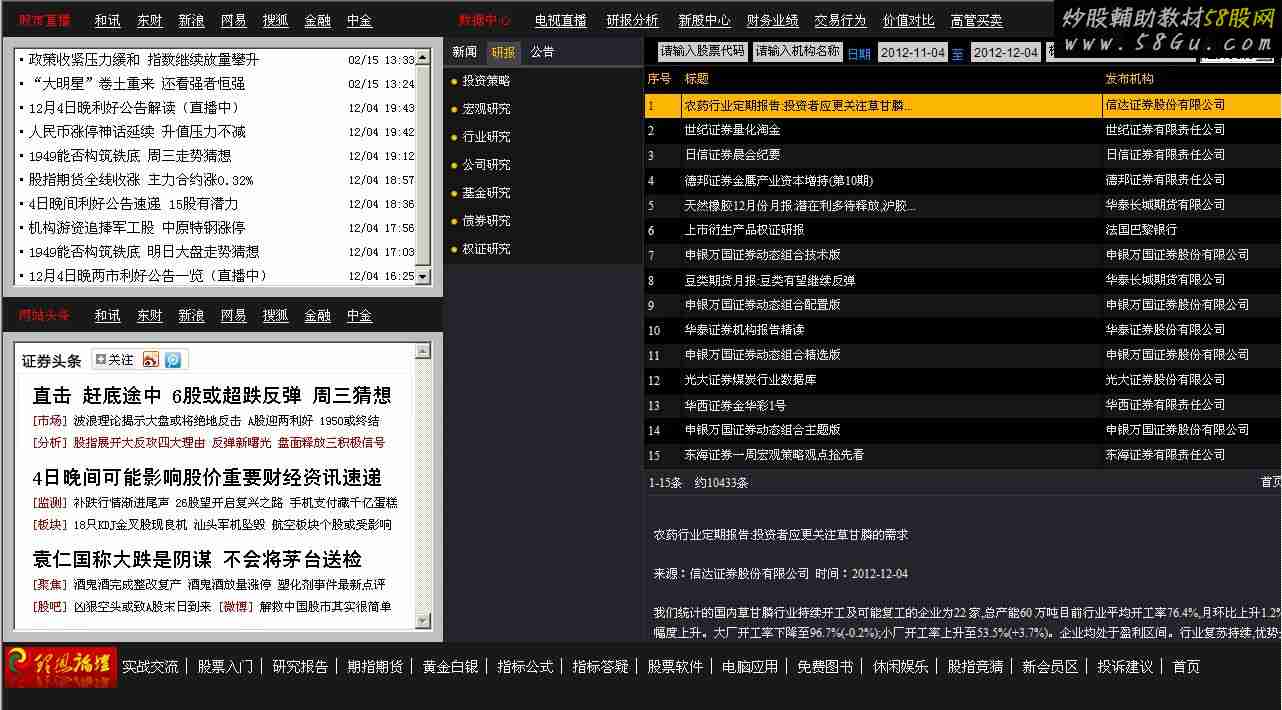Select 中金 source in the 股市直播 row
This screenshot has width=1282, height=710.
click(x=359, y=21)
